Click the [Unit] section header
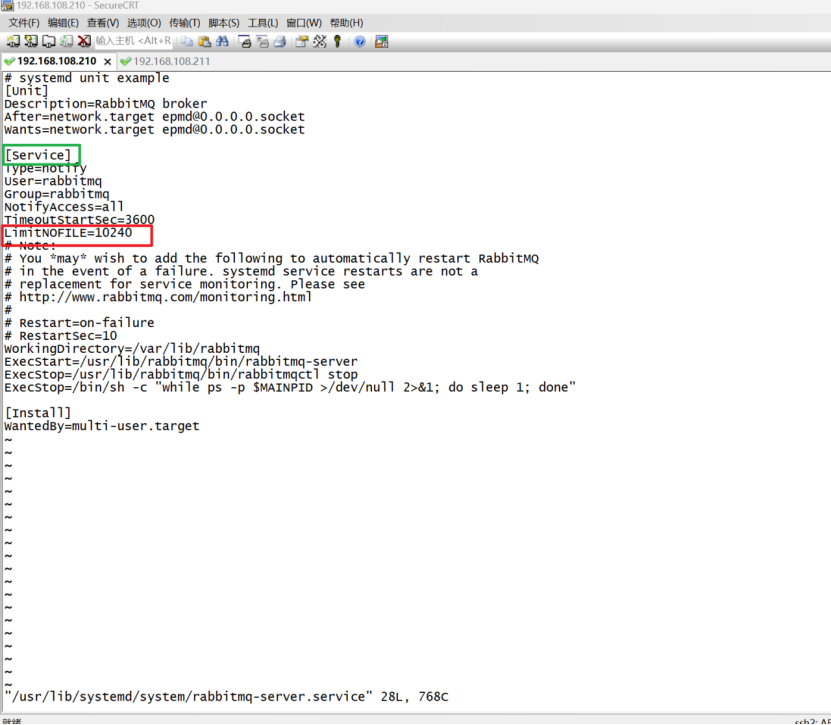 click(x=26, y=91)
